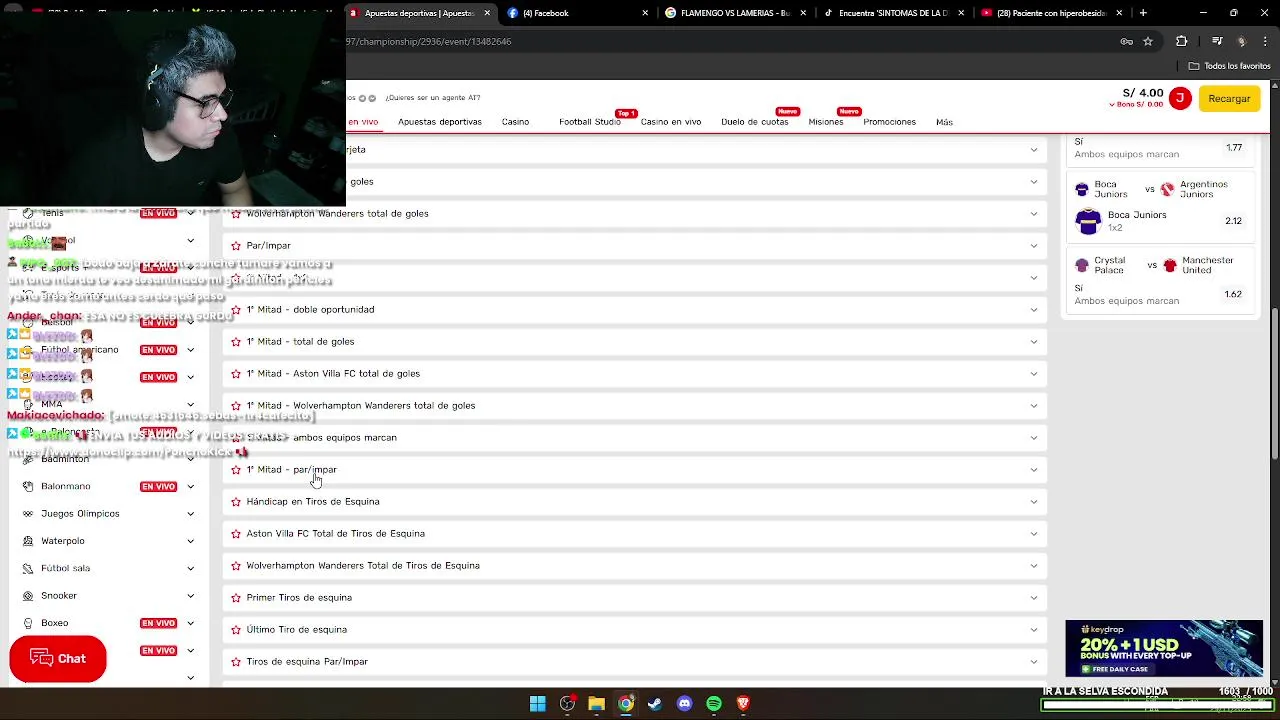Open the Football Studio nav item
The height and width of the screenshot is (720, 1280).
pyautogui.click(x=590, y=122)
